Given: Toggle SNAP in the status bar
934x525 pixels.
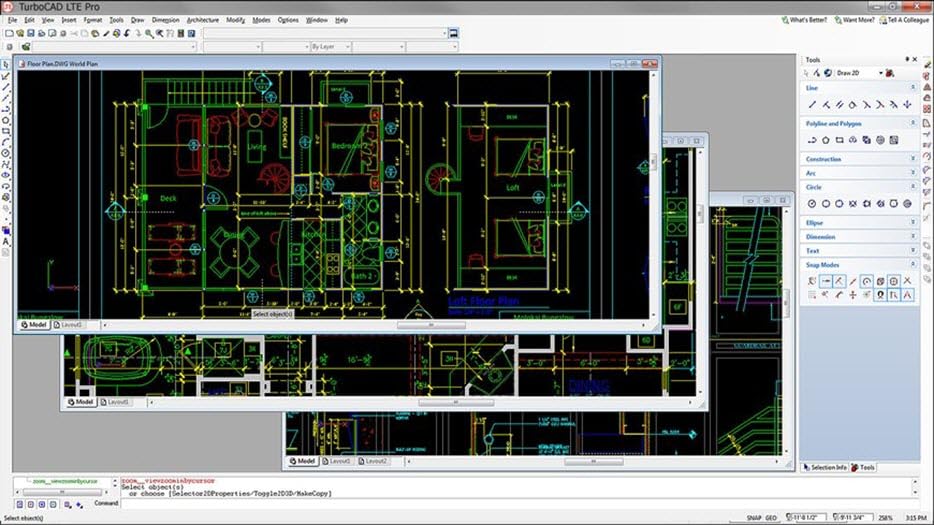Looking at the screenshot, I should tap(754, 518).
